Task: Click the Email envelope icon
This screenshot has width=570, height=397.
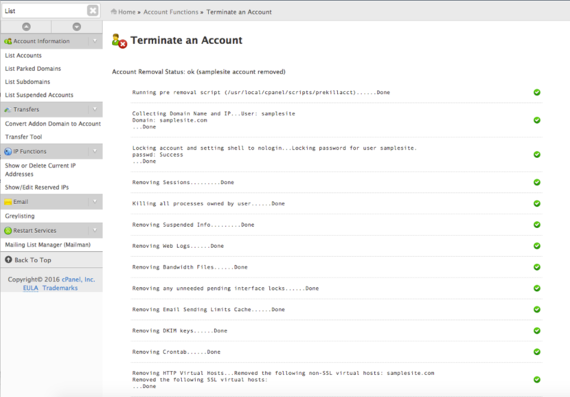Action: coord(8,202)
